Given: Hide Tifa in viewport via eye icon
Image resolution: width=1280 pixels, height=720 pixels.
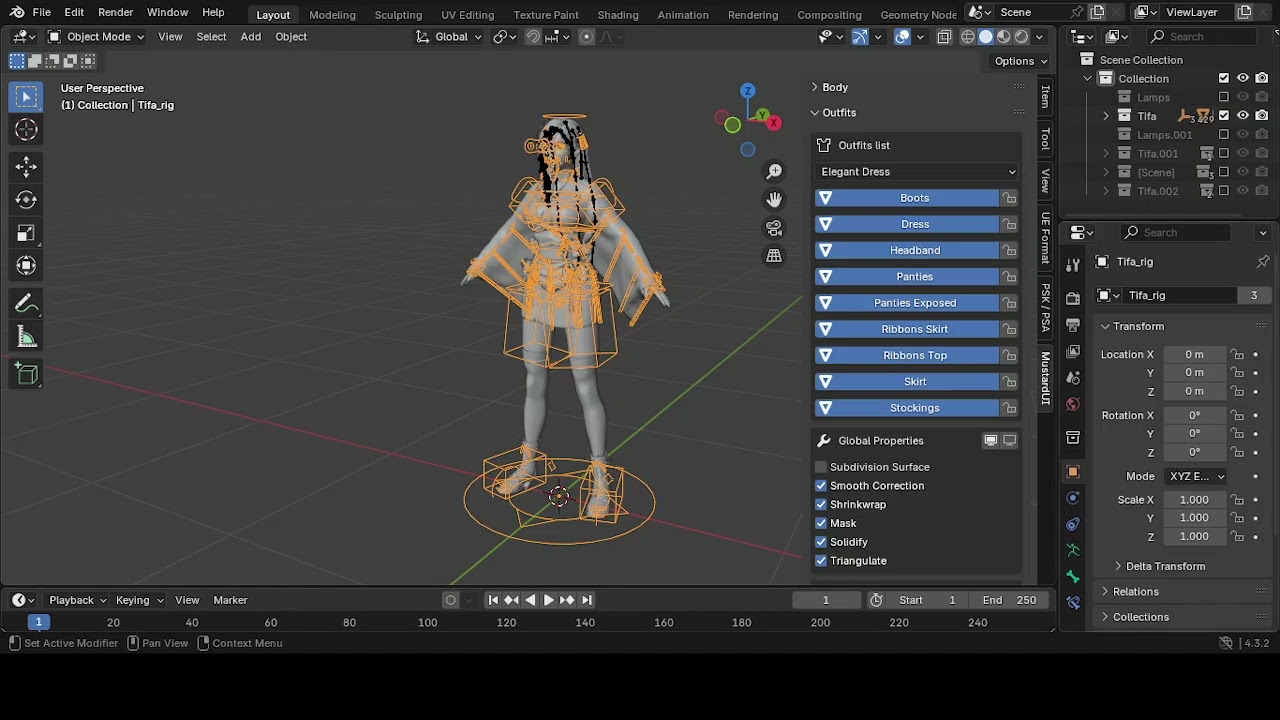Looking at the screenshot, I should [1243, 116].
